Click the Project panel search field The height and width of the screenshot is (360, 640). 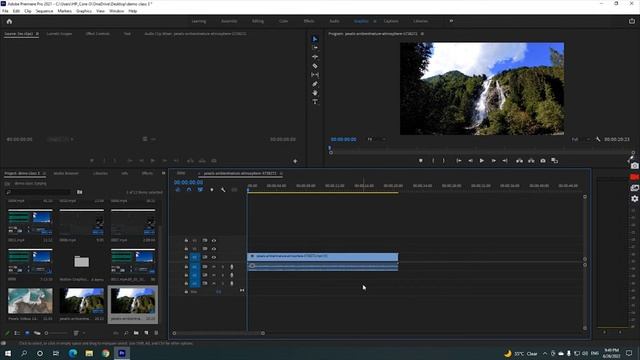[39, 192]
